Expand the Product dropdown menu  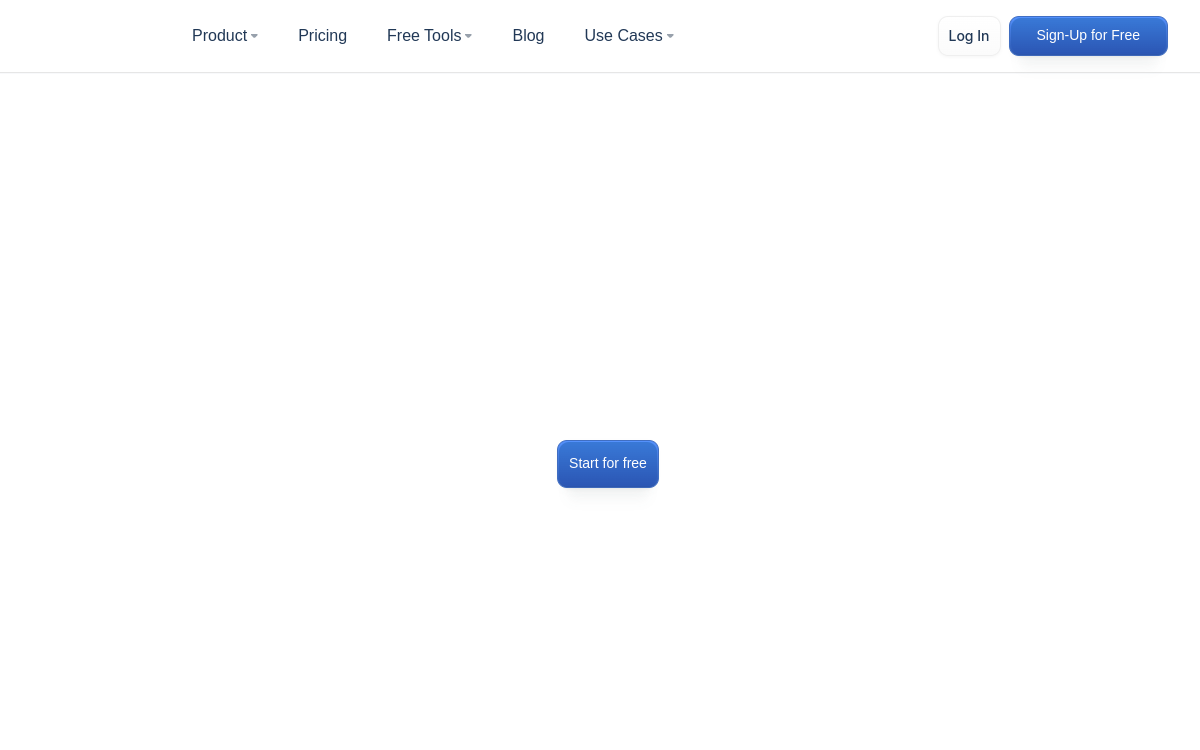click(225, 36)
